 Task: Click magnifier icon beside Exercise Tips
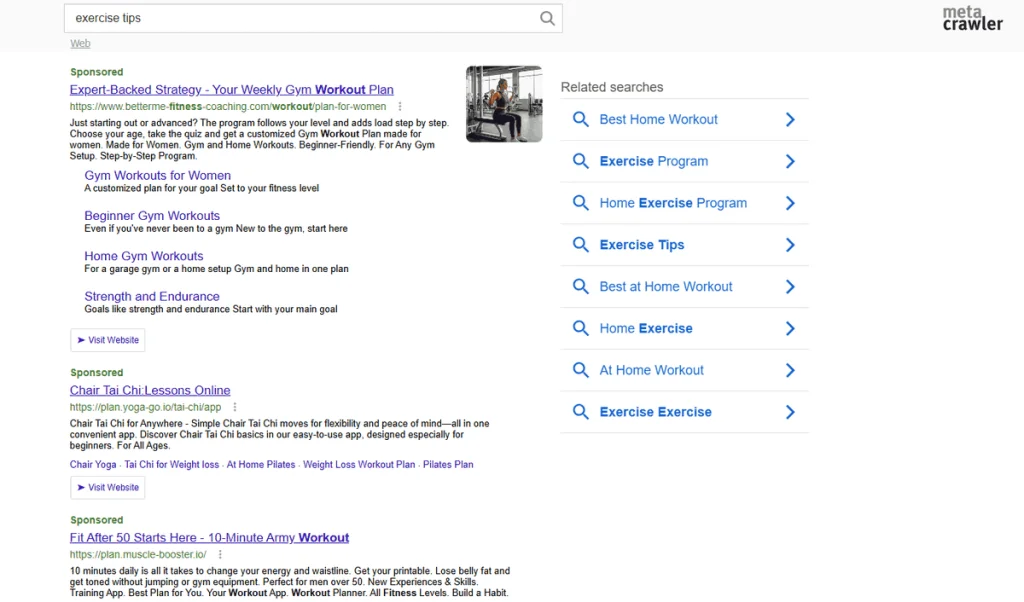(x=581, y=245)
